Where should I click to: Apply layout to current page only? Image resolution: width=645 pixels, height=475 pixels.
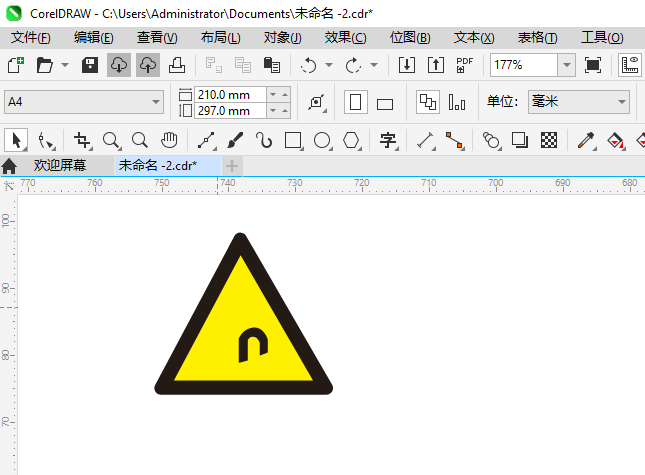click(457, 102)
